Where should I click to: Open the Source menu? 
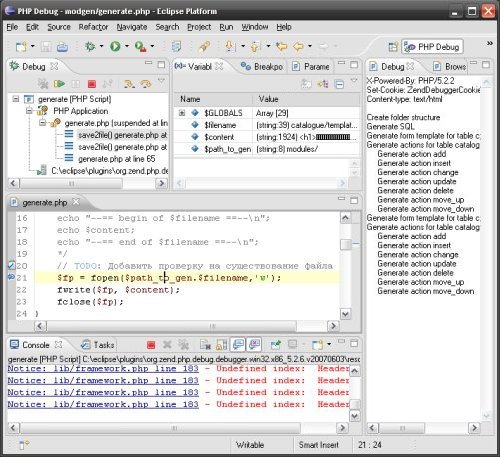click(59, 27)
